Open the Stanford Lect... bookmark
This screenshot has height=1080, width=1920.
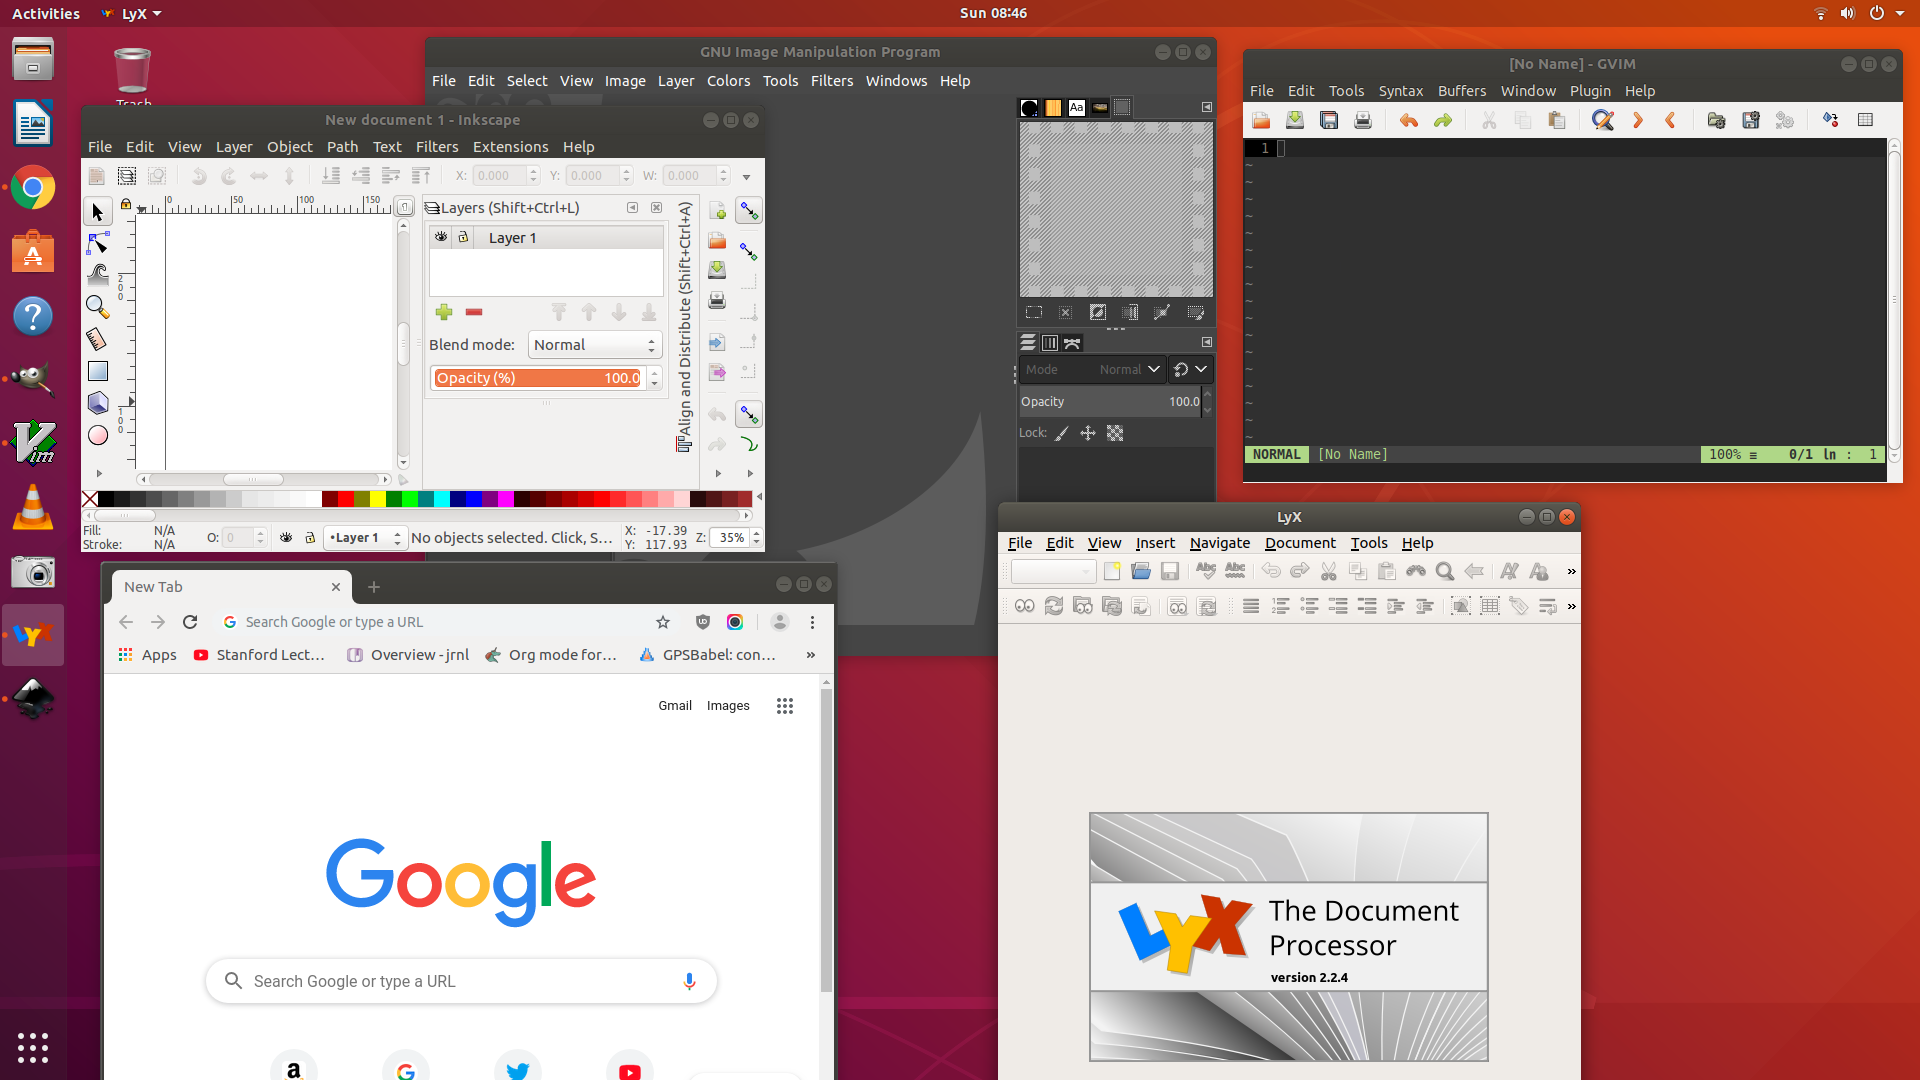(260, 655)
